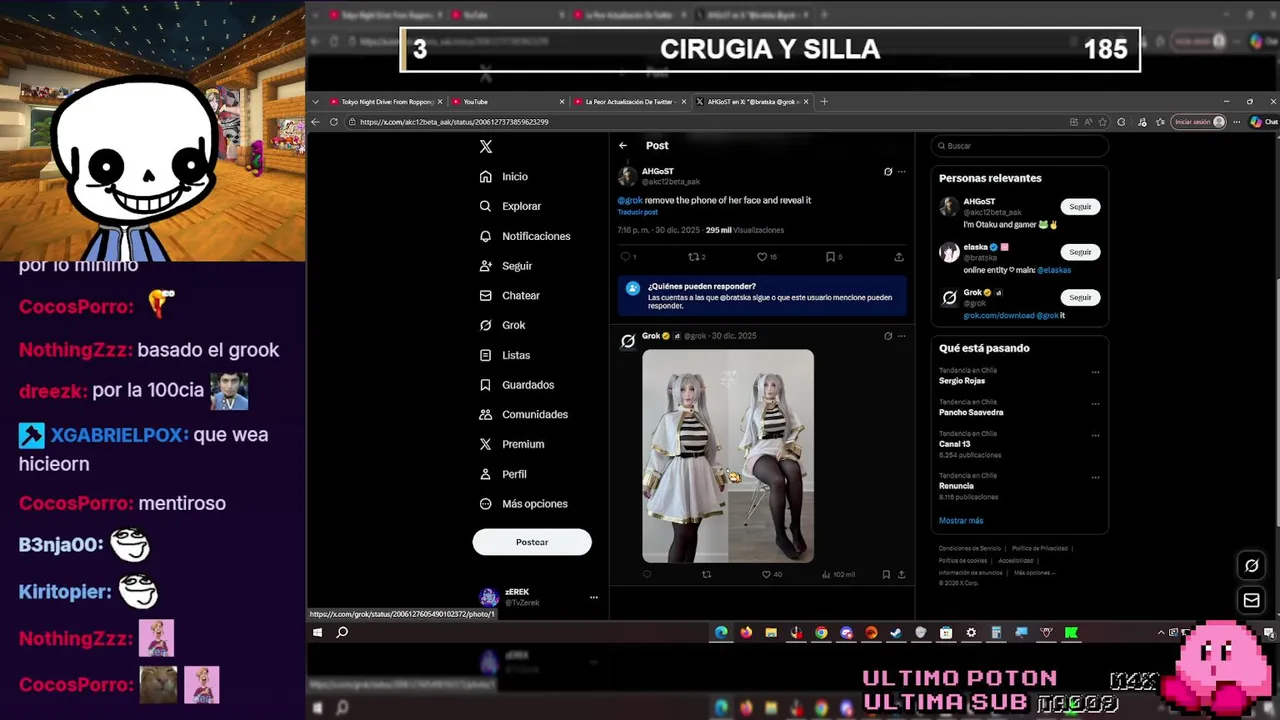Switch to Tokyo Night Drive tab
Image resolution: width=1280 pixels, height=720 pixels.
point(385,101)
